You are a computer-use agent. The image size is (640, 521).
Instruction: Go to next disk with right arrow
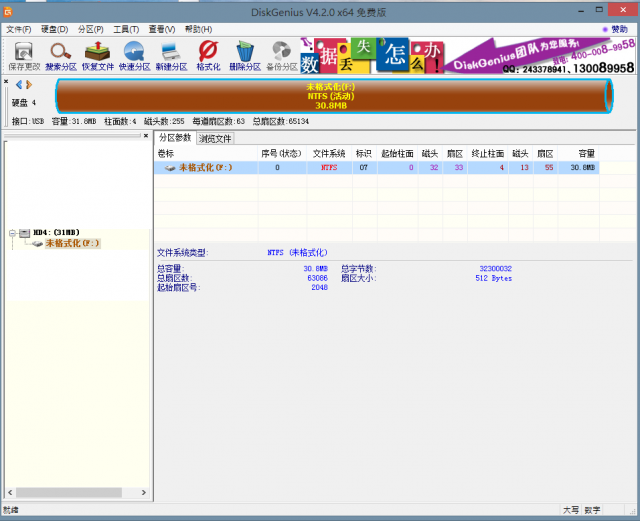tap(29, 85)
